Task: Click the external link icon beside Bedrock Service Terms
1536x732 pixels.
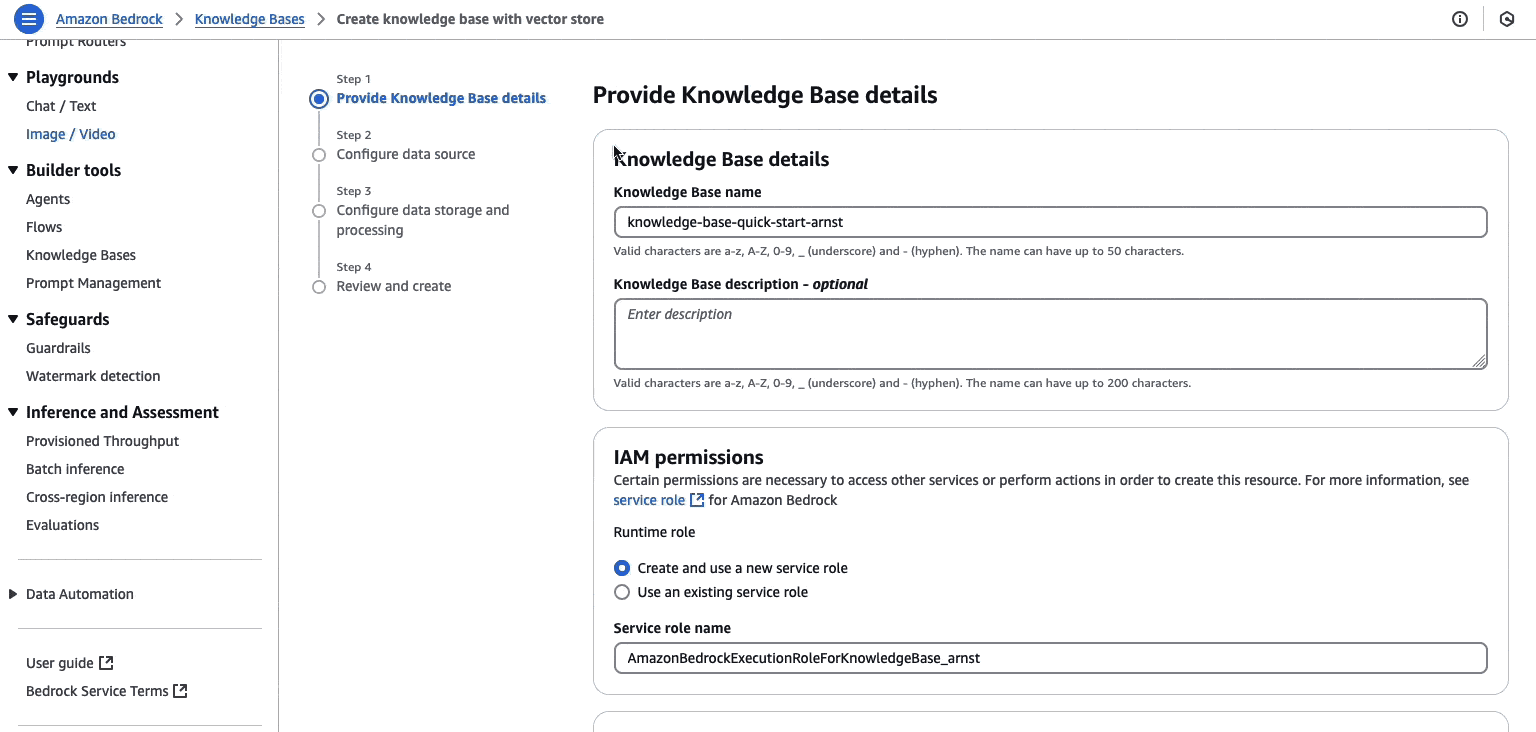Action: pos(181,690)
